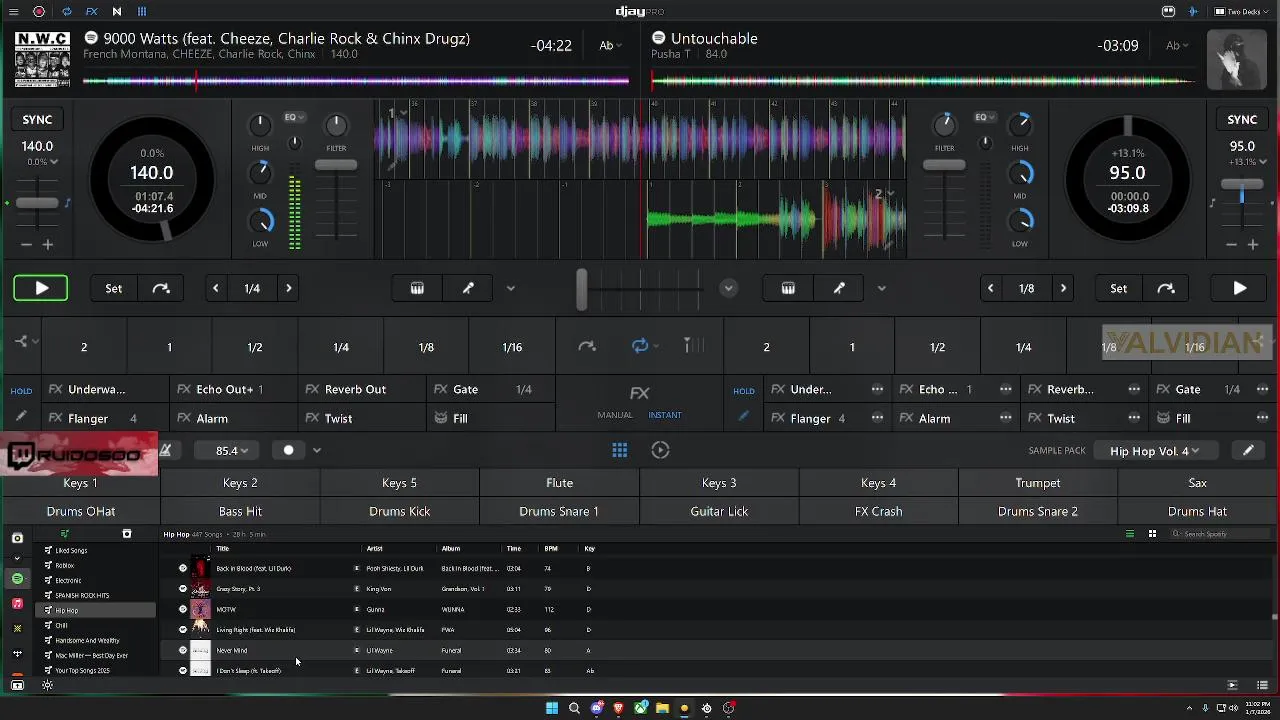Click the Automix robot icon at top right
Screen dimensions: 1280x720
pos(1168,11)
